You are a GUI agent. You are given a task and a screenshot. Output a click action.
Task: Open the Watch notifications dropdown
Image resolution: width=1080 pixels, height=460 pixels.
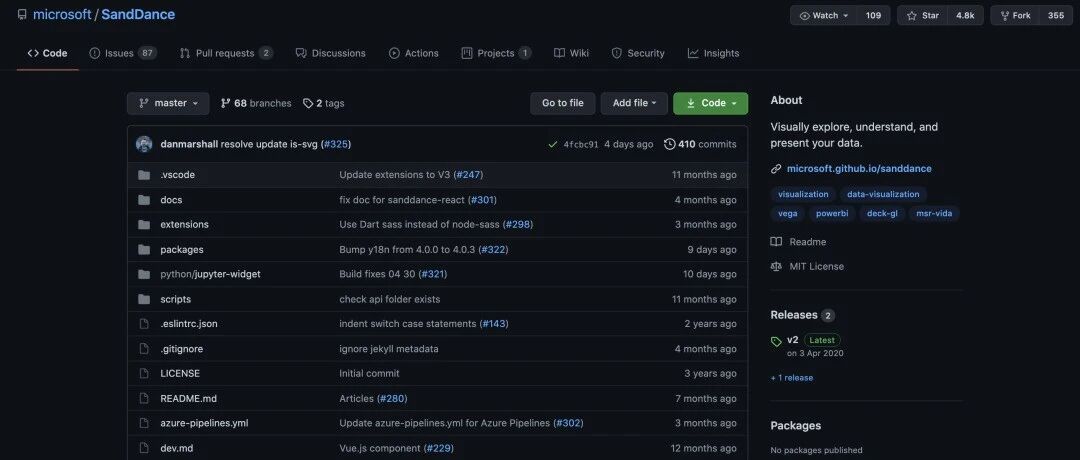tap(824, 15)
